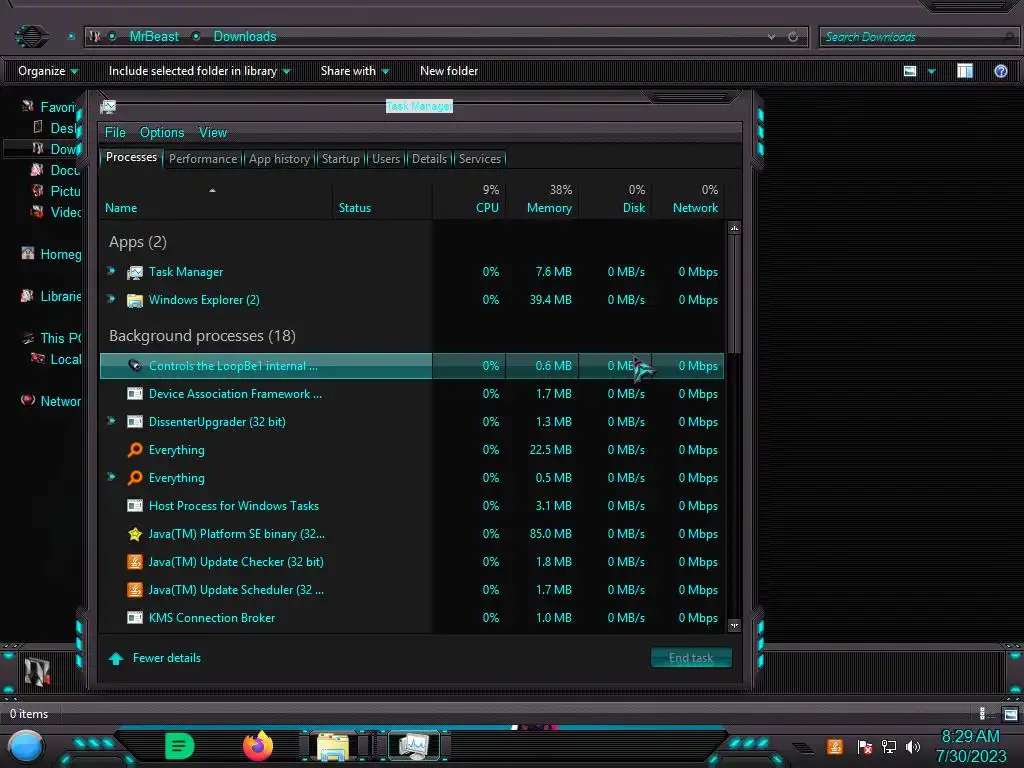Switch to the Users tab
The width and height of the screenshot is (1024, 768).
tap(386, 159)
